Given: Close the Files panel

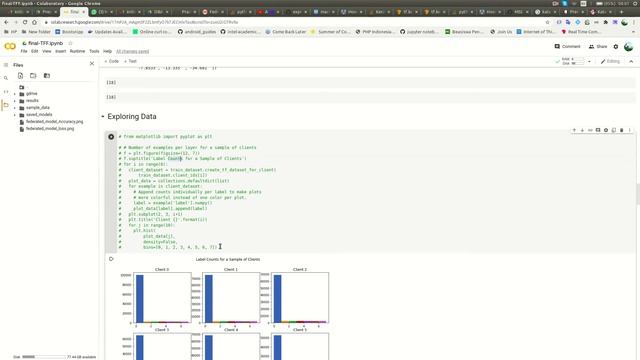Looking at the screenshot, I should pos(92,64).
